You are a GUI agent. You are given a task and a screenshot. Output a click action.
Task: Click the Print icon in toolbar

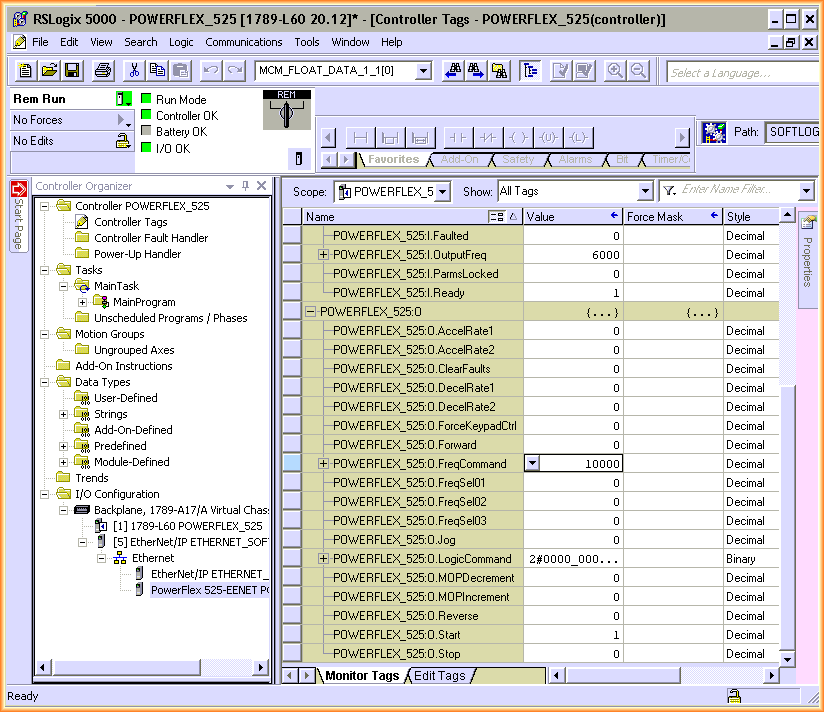[103, 70]
